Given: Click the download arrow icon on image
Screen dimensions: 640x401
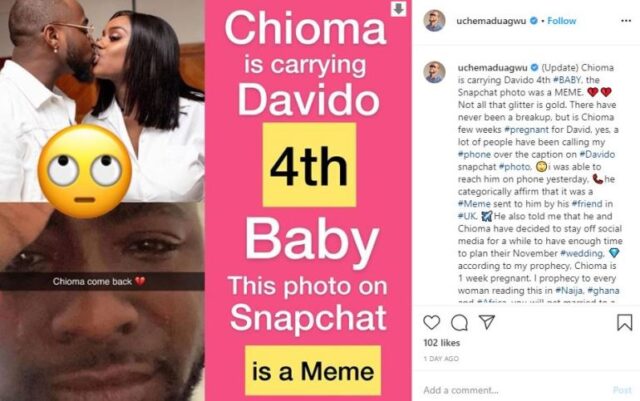Looking at the screenshot, I should pyautogui.click(x=398, y=9).
